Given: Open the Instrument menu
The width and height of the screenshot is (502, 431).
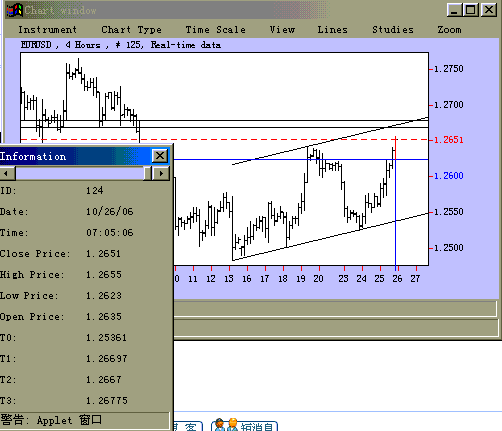Looking at the screenshot, I should 47,30.
